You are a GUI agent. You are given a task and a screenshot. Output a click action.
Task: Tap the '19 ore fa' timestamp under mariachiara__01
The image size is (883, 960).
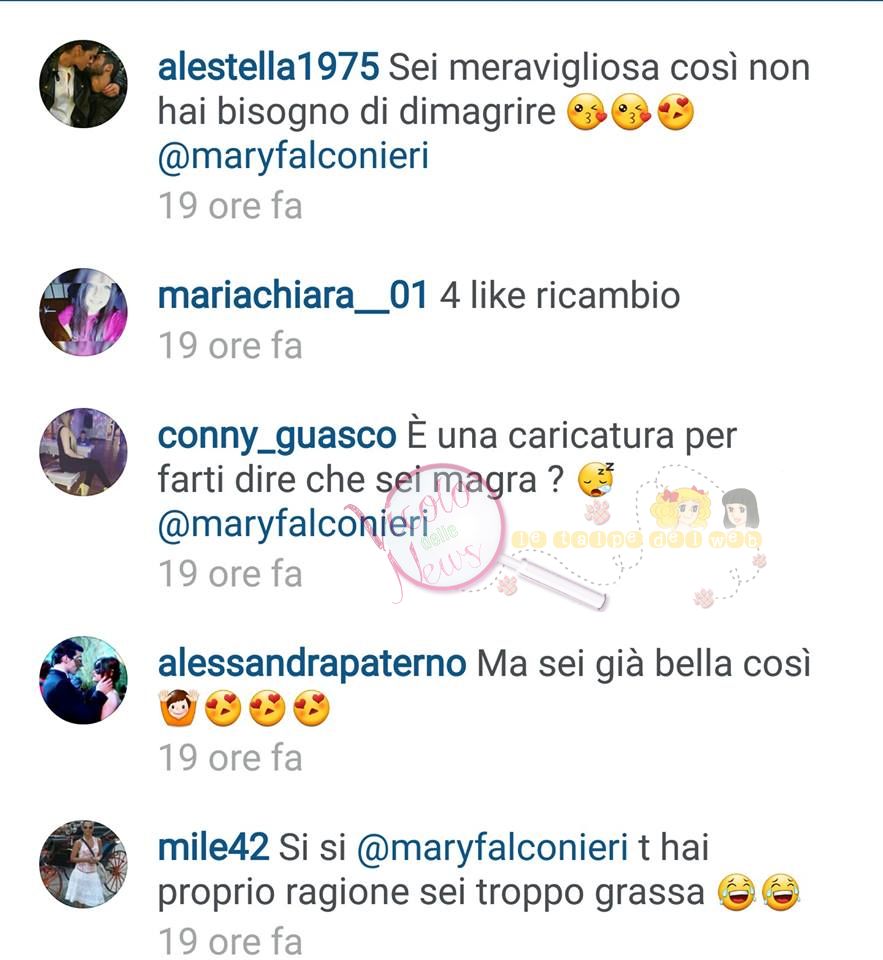point(230,347)
